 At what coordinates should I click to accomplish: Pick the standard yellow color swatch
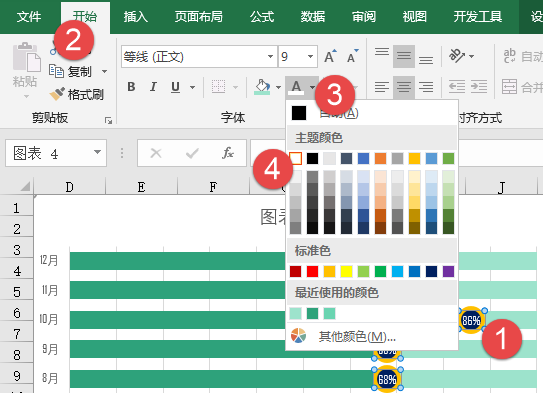pyautogui.click(x=346, y=271)
